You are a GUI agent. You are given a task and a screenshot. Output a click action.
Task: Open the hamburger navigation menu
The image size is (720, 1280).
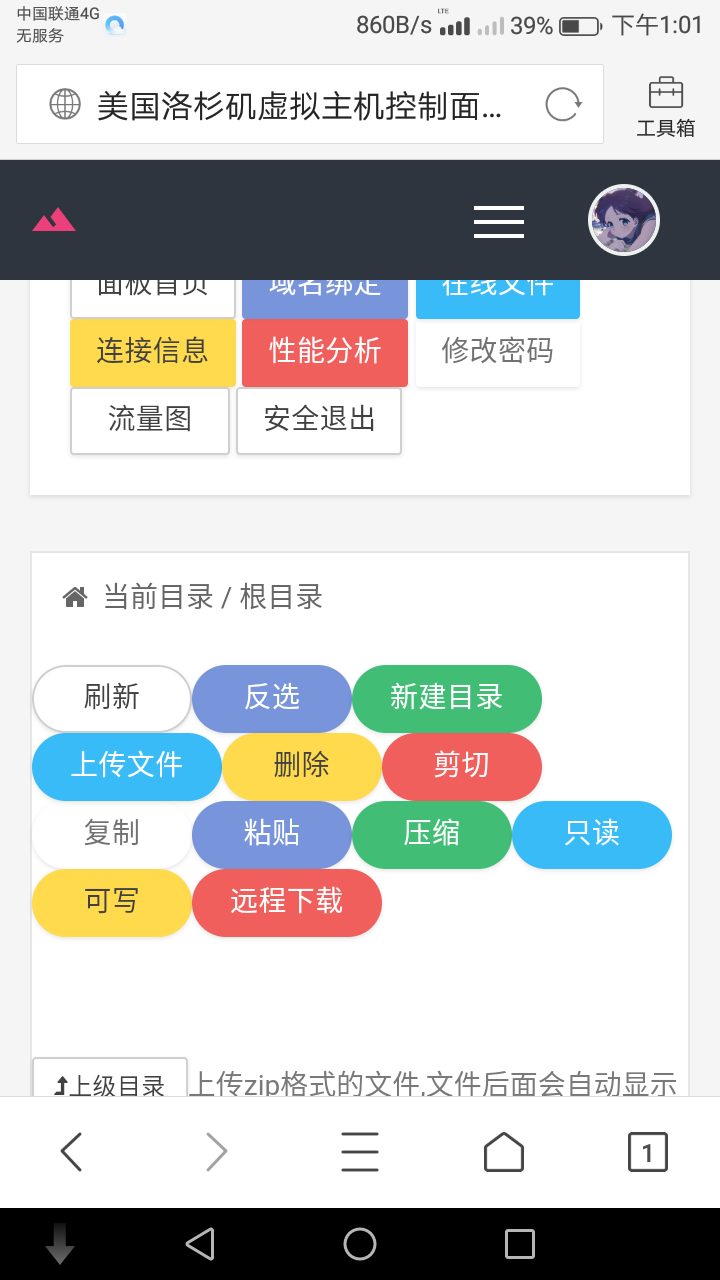point(499,221)
